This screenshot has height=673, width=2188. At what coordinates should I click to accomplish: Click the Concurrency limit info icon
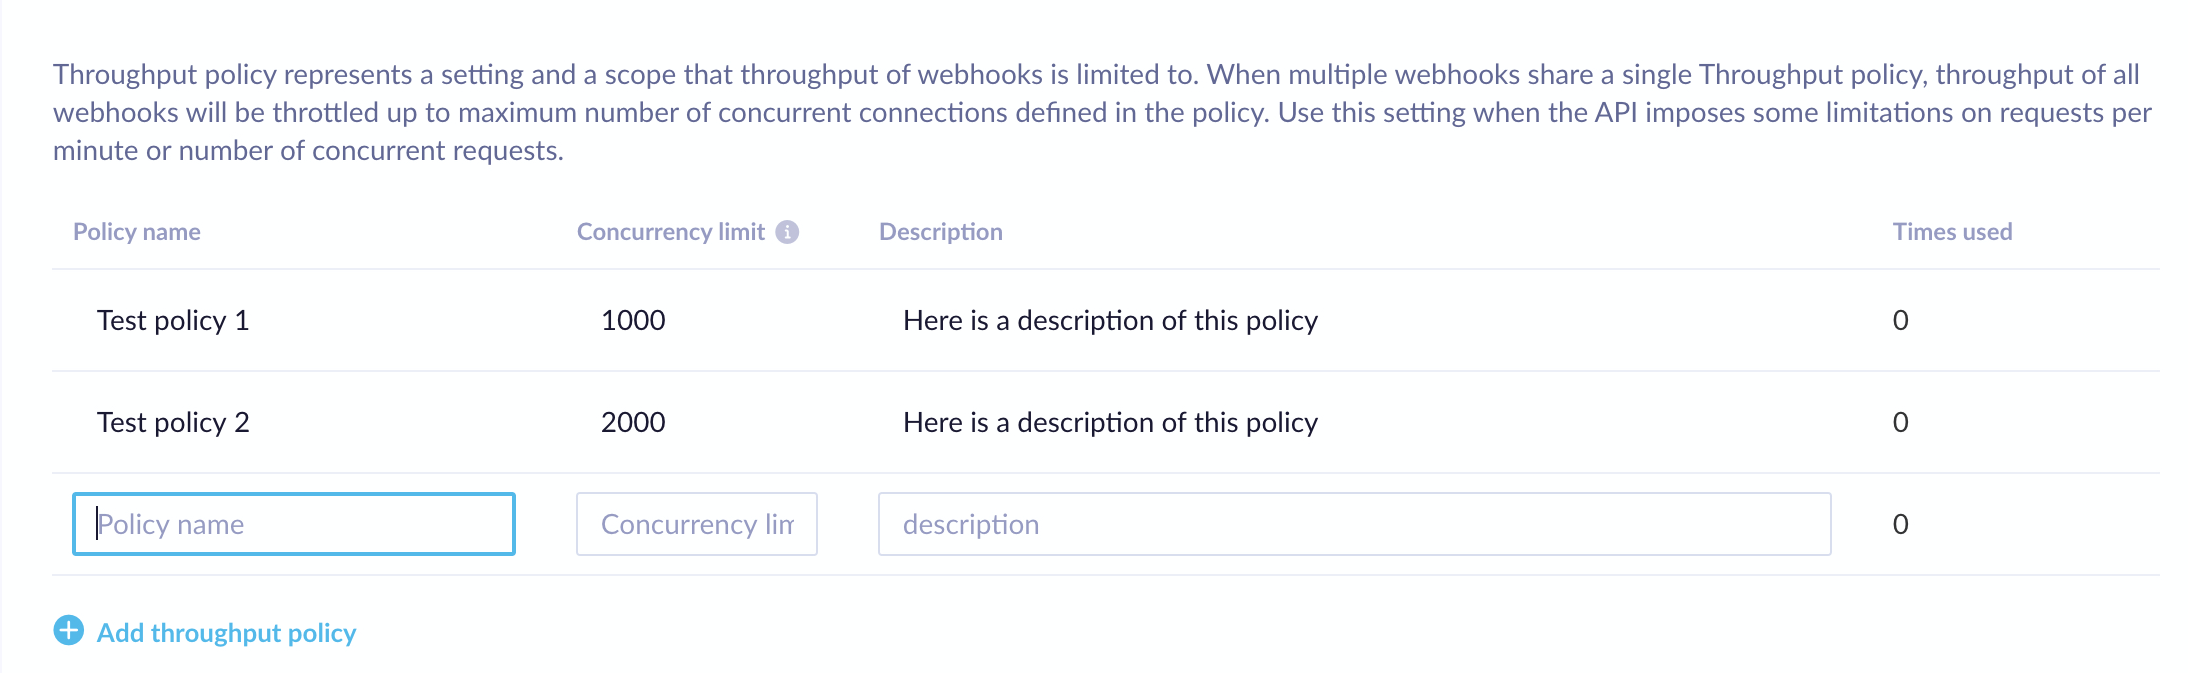pyautogui.click(x=787, y=232)
